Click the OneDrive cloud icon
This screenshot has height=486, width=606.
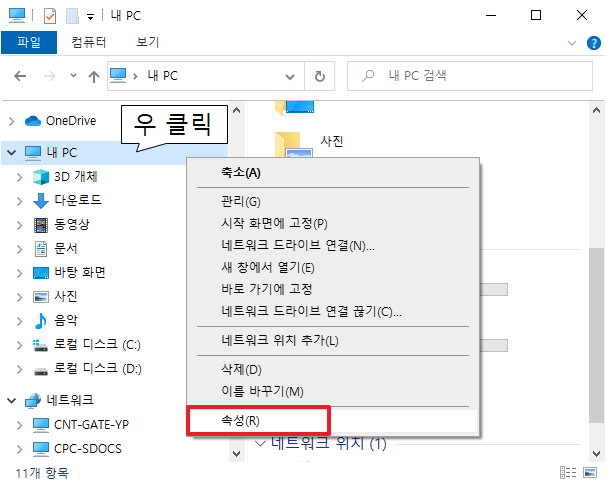click(31, 121)
